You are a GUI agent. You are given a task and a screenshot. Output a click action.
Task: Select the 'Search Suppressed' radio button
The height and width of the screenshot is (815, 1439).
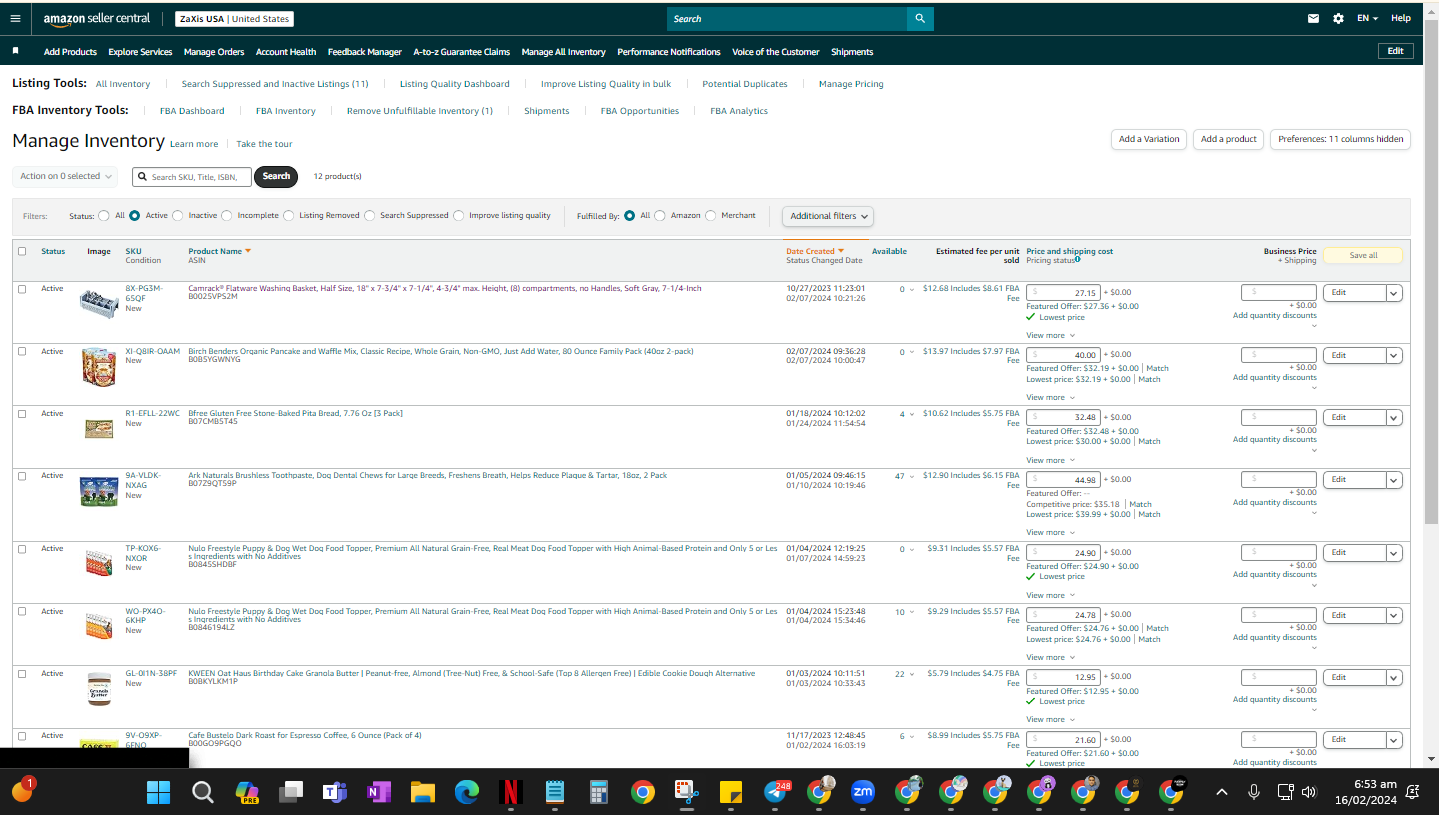pyautogui.click(x=370, y=215)
